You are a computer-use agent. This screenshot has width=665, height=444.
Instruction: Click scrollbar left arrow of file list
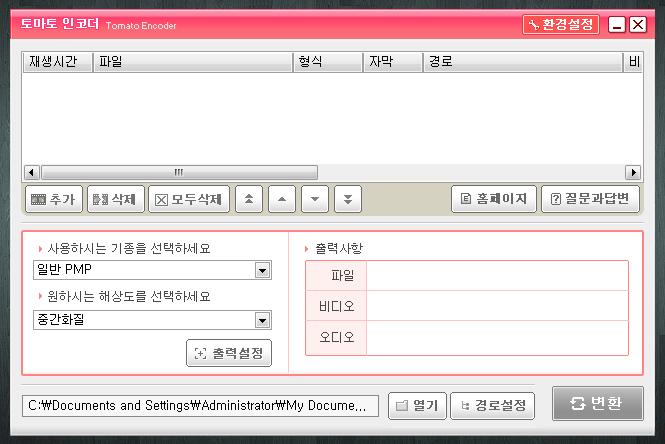point(32,173)
